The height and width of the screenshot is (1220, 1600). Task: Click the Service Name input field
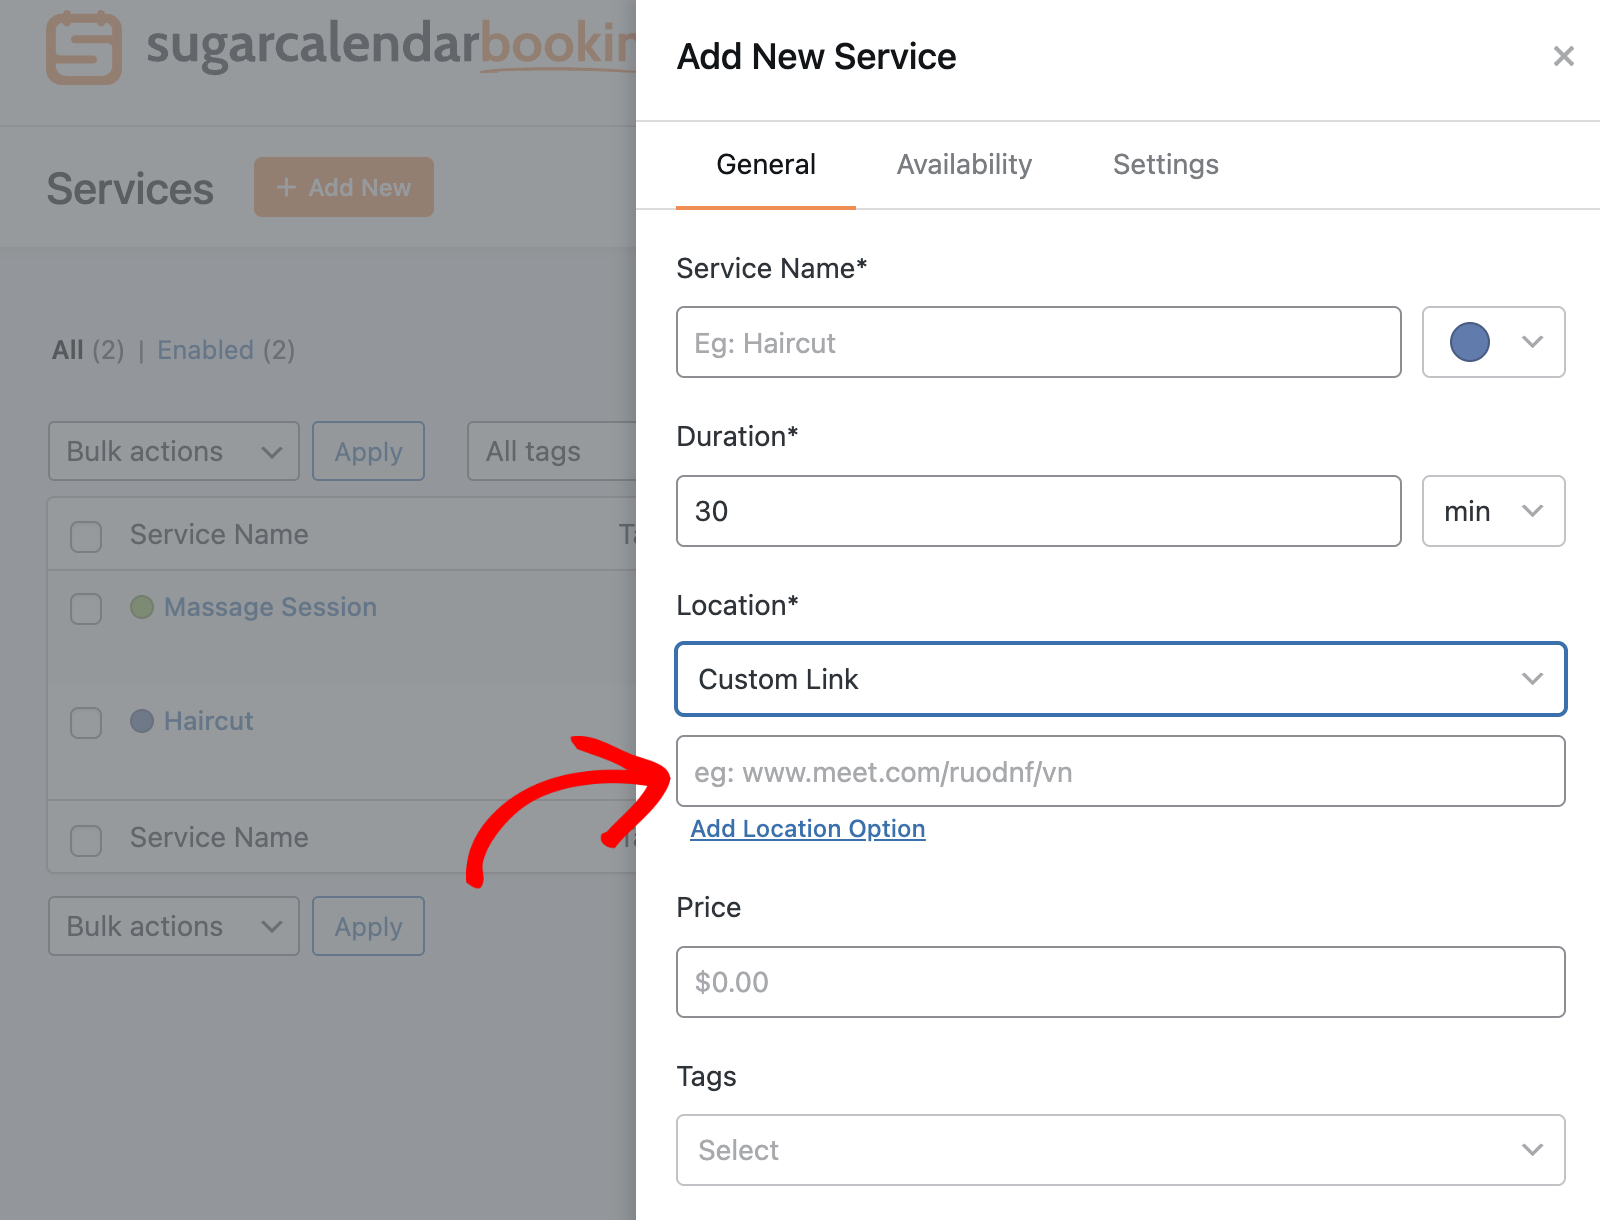pyautogui.click(x=1038, y=342)
